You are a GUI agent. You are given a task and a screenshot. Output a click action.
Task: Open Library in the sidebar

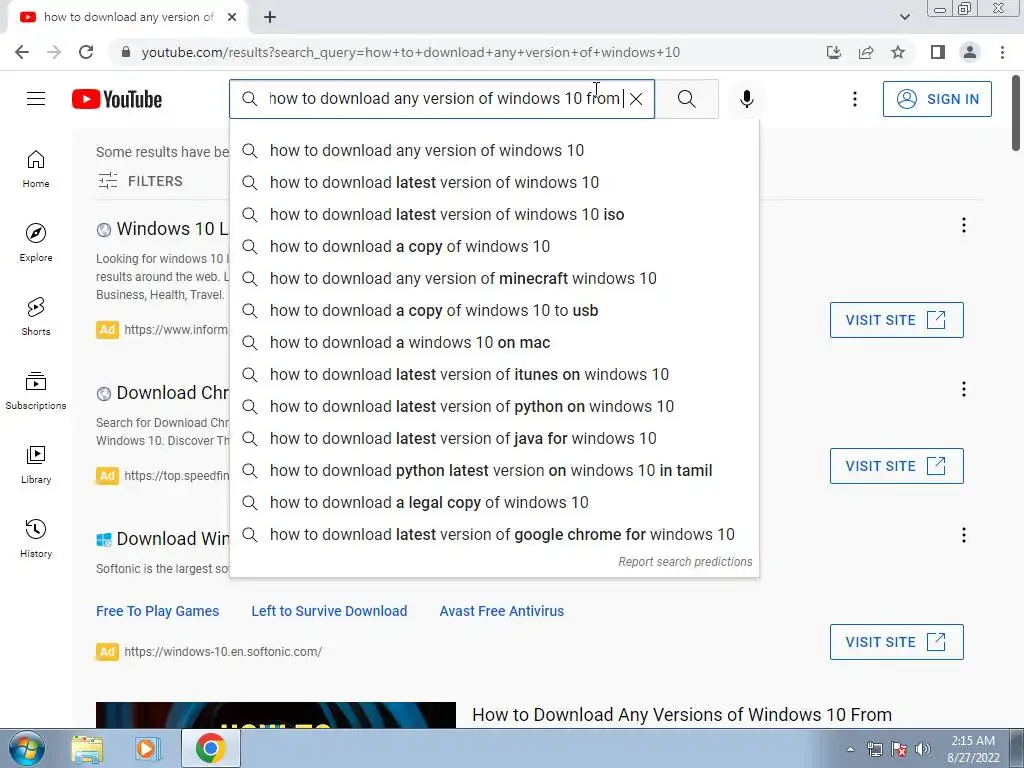[x=36, y=464]
